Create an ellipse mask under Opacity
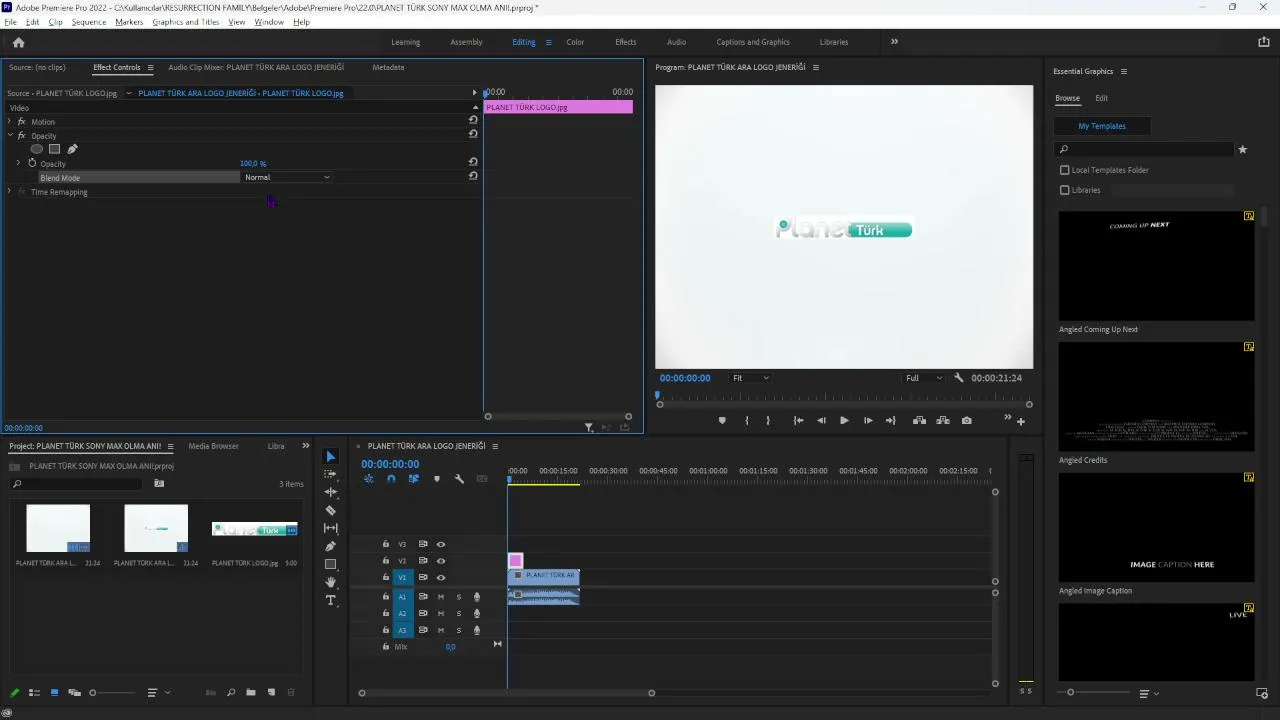This screenshot has width=1280, height=720. (37, 149)
